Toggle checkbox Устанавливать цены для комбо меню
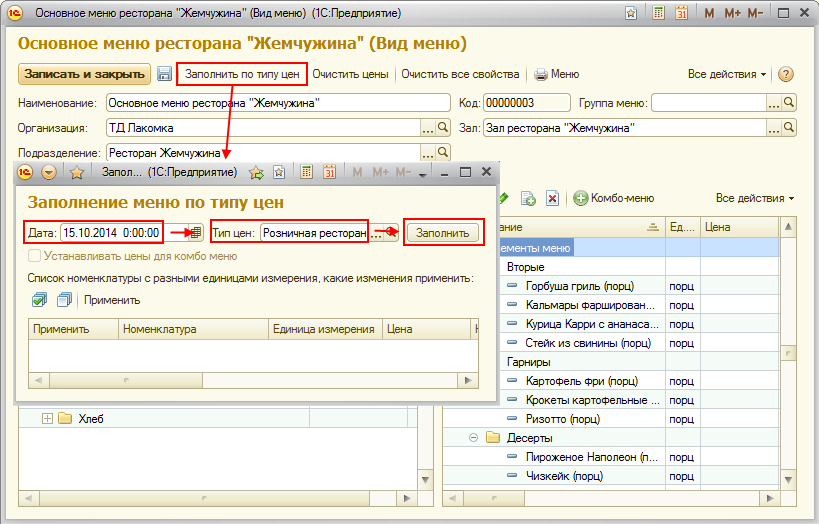 (x=35, y=256)
